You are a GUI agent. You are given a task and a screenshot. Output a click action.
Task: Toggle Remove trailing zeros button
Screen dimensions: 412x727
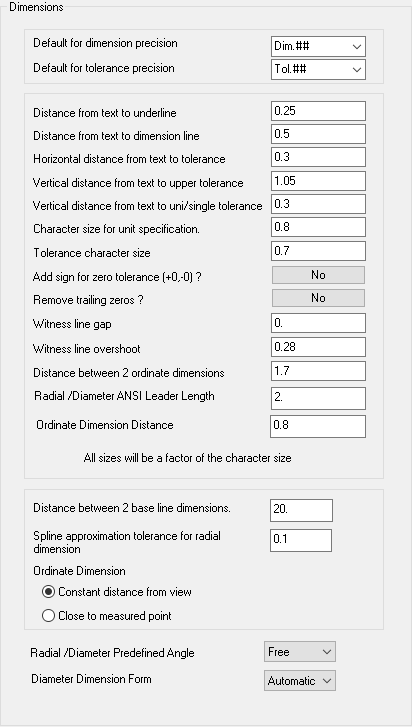(x=318, y=298)
